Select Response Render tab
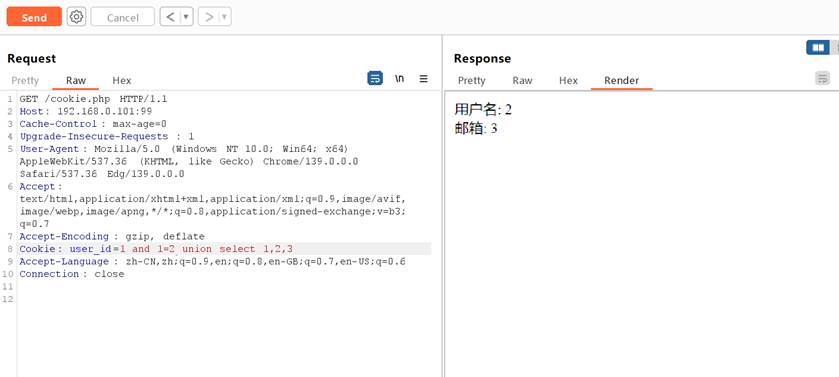839x377 pixels. tap(621, 81)
